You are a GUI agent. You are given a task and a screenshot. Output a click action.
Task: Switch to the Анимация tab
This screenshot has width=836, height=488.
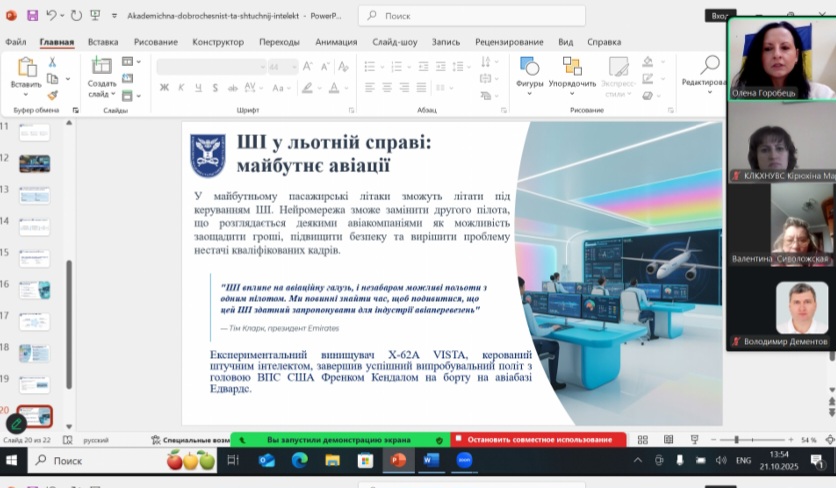pos(336,42)
